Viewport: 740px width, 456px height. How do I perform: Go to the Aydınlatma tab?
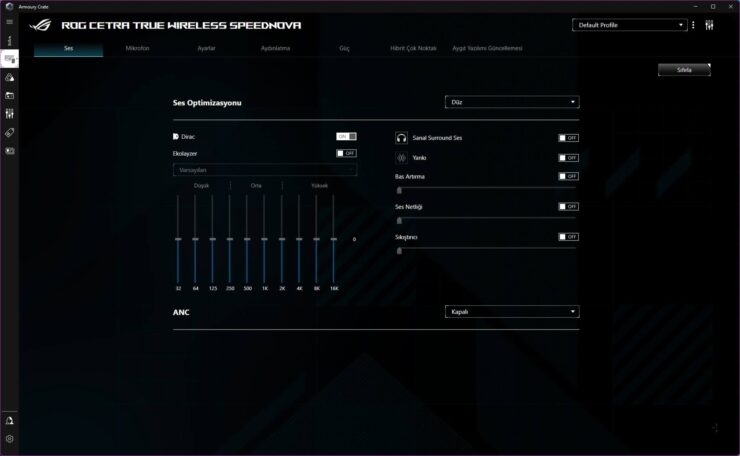point(276,48)
